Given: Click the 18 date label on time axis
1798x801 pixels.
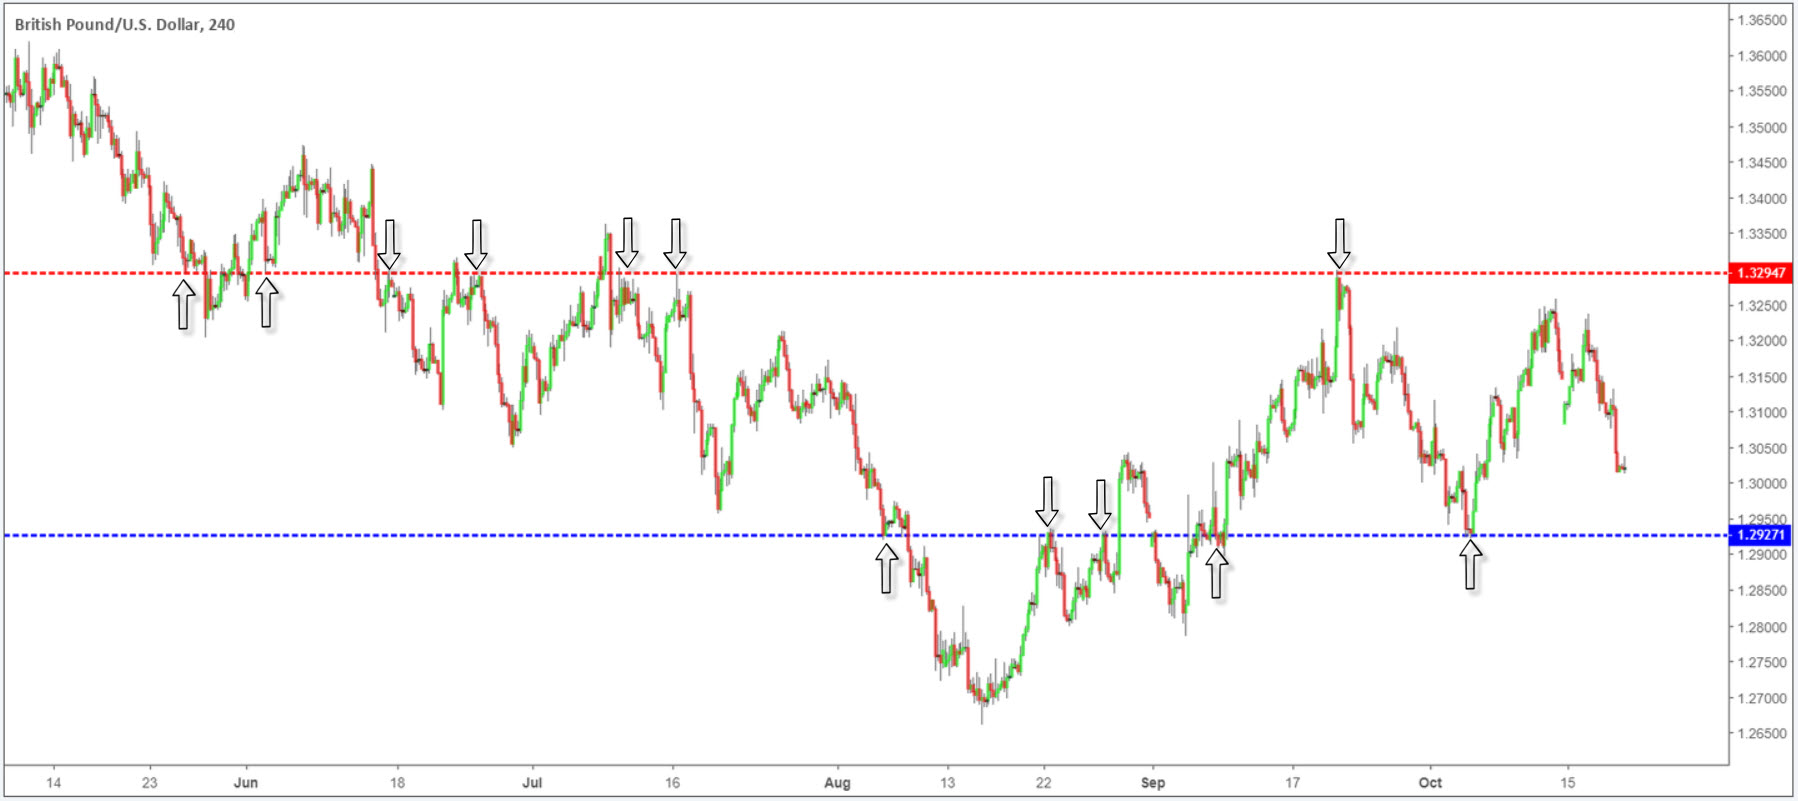Looking at the screenshot, I should pos(397,782).
